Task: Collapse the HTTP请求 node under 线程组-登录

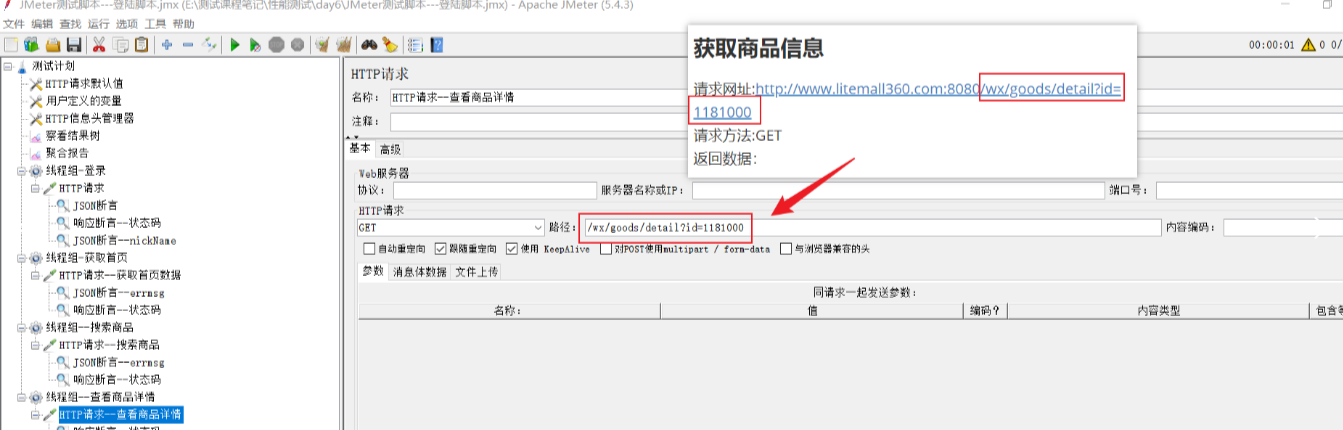Action: point(36,188)
